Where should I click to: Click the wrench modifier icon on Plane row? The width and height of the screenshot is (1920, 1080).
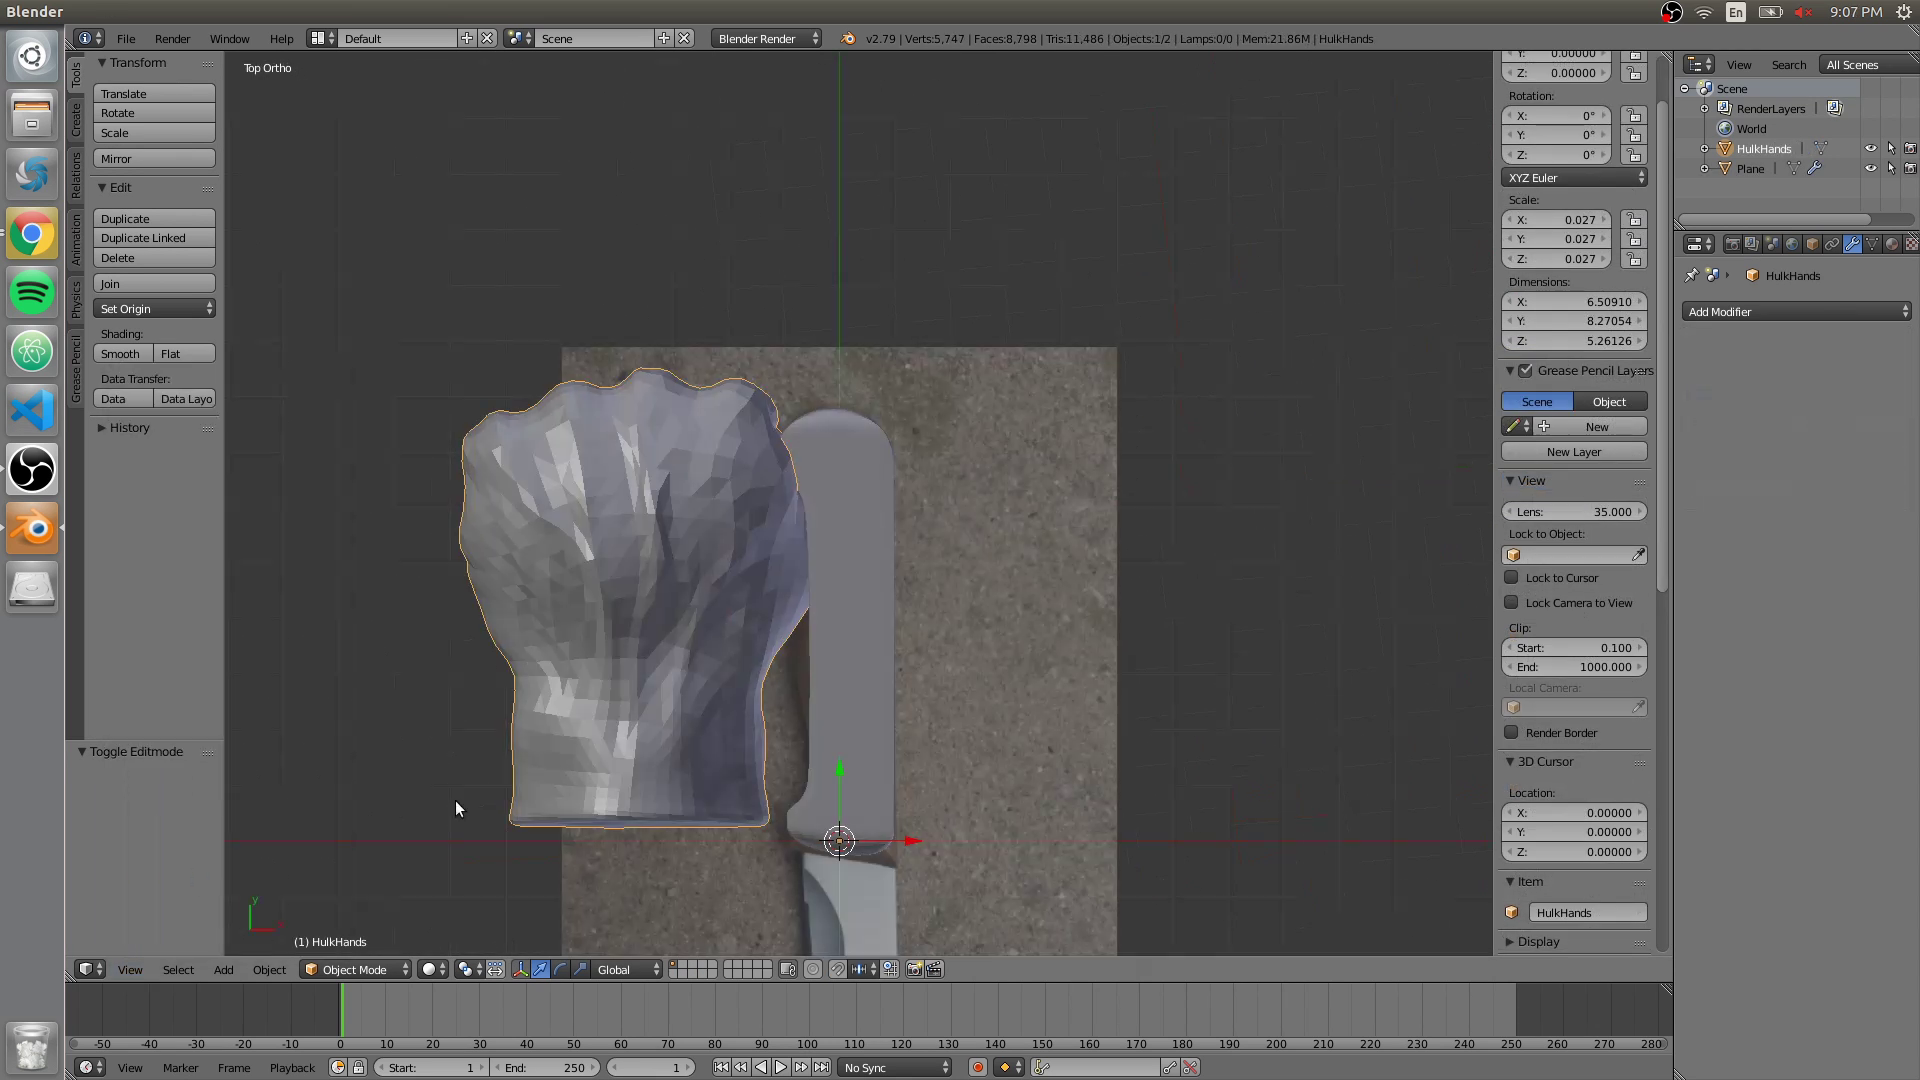coord(1814,169)
